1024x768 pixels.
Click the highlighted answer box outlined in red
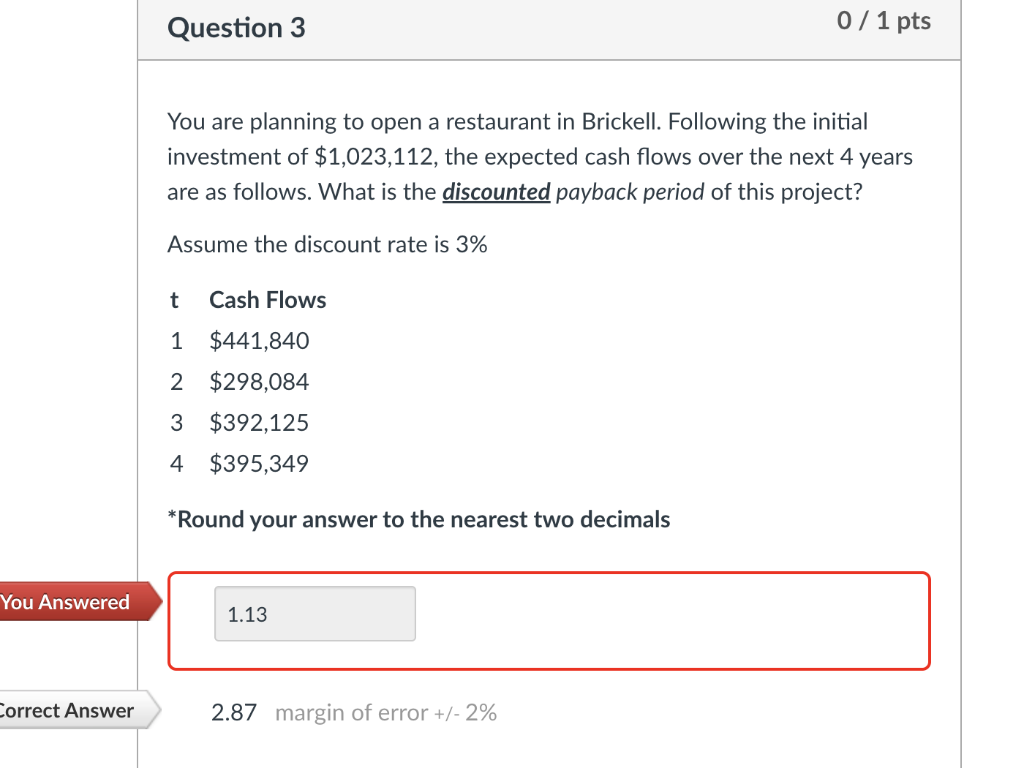coord(548,620)
